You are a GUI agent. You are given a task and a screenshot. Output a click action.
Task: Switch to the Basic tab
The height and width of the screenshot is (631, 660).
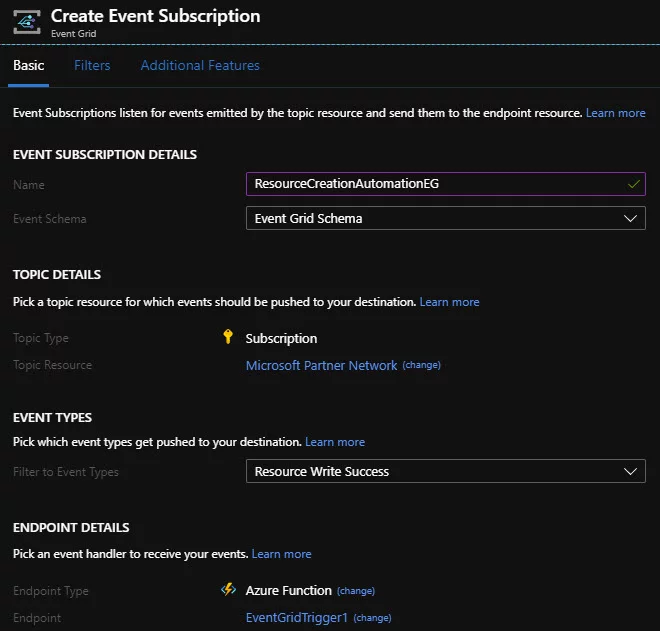pyautogui.click(x=28, y=66)
